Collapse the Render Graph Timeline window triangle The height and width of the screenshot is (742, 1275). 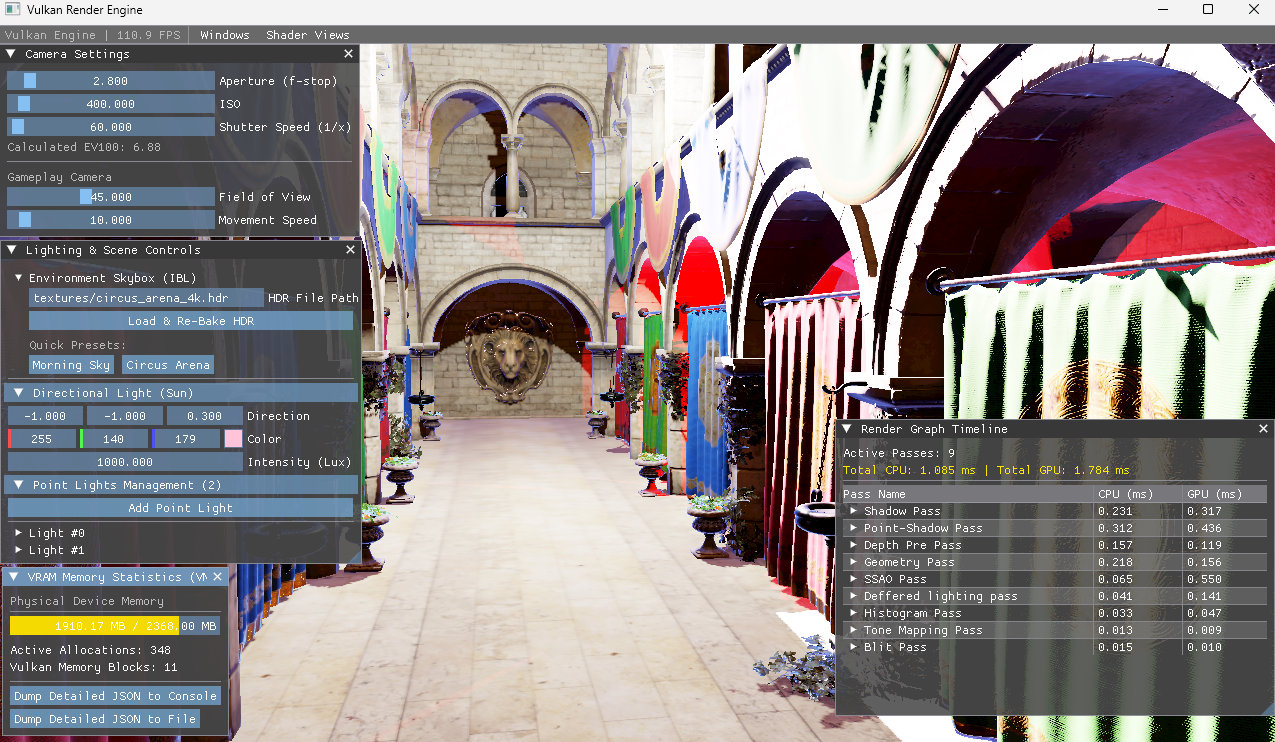pos(847,429)
